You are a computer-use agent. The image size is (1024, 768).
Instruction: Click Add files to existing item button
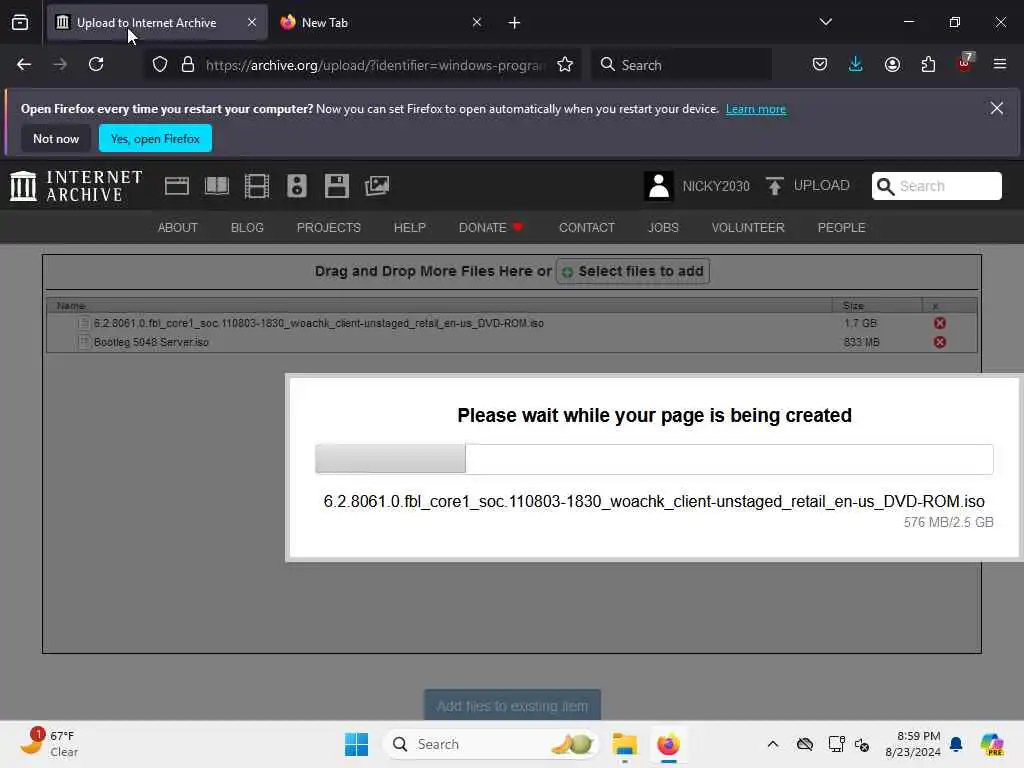point(513,706)
